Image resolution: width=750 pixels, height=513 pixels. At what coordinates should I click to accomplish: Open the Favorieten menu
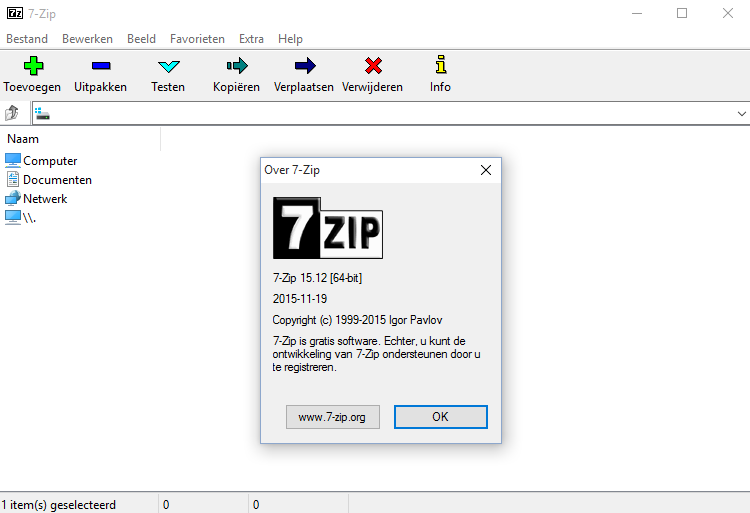[x=197, y=39]
